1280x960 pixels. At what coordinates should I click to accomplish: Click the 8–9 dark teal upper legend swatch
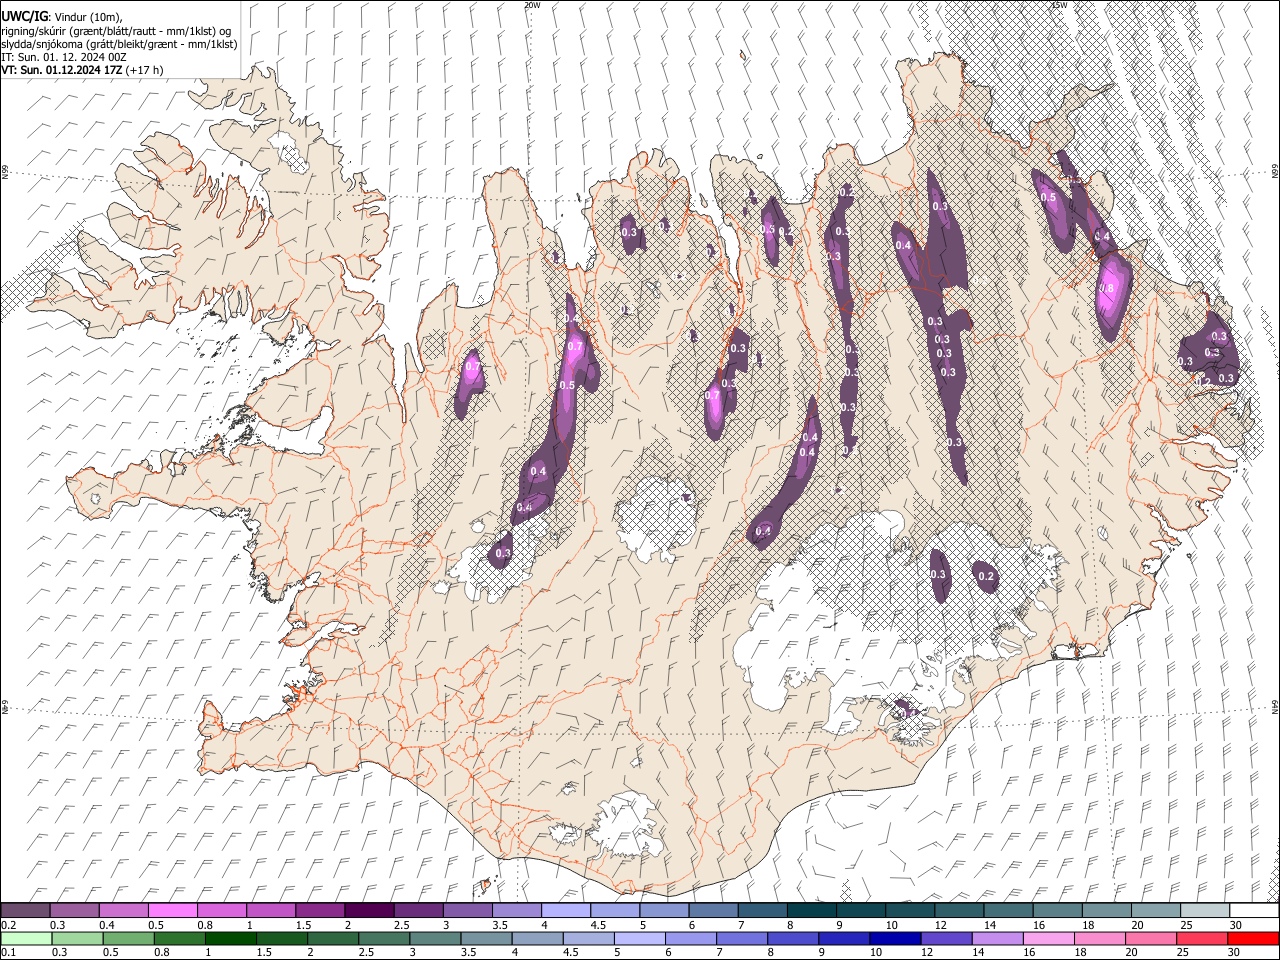tap(811, 910)
